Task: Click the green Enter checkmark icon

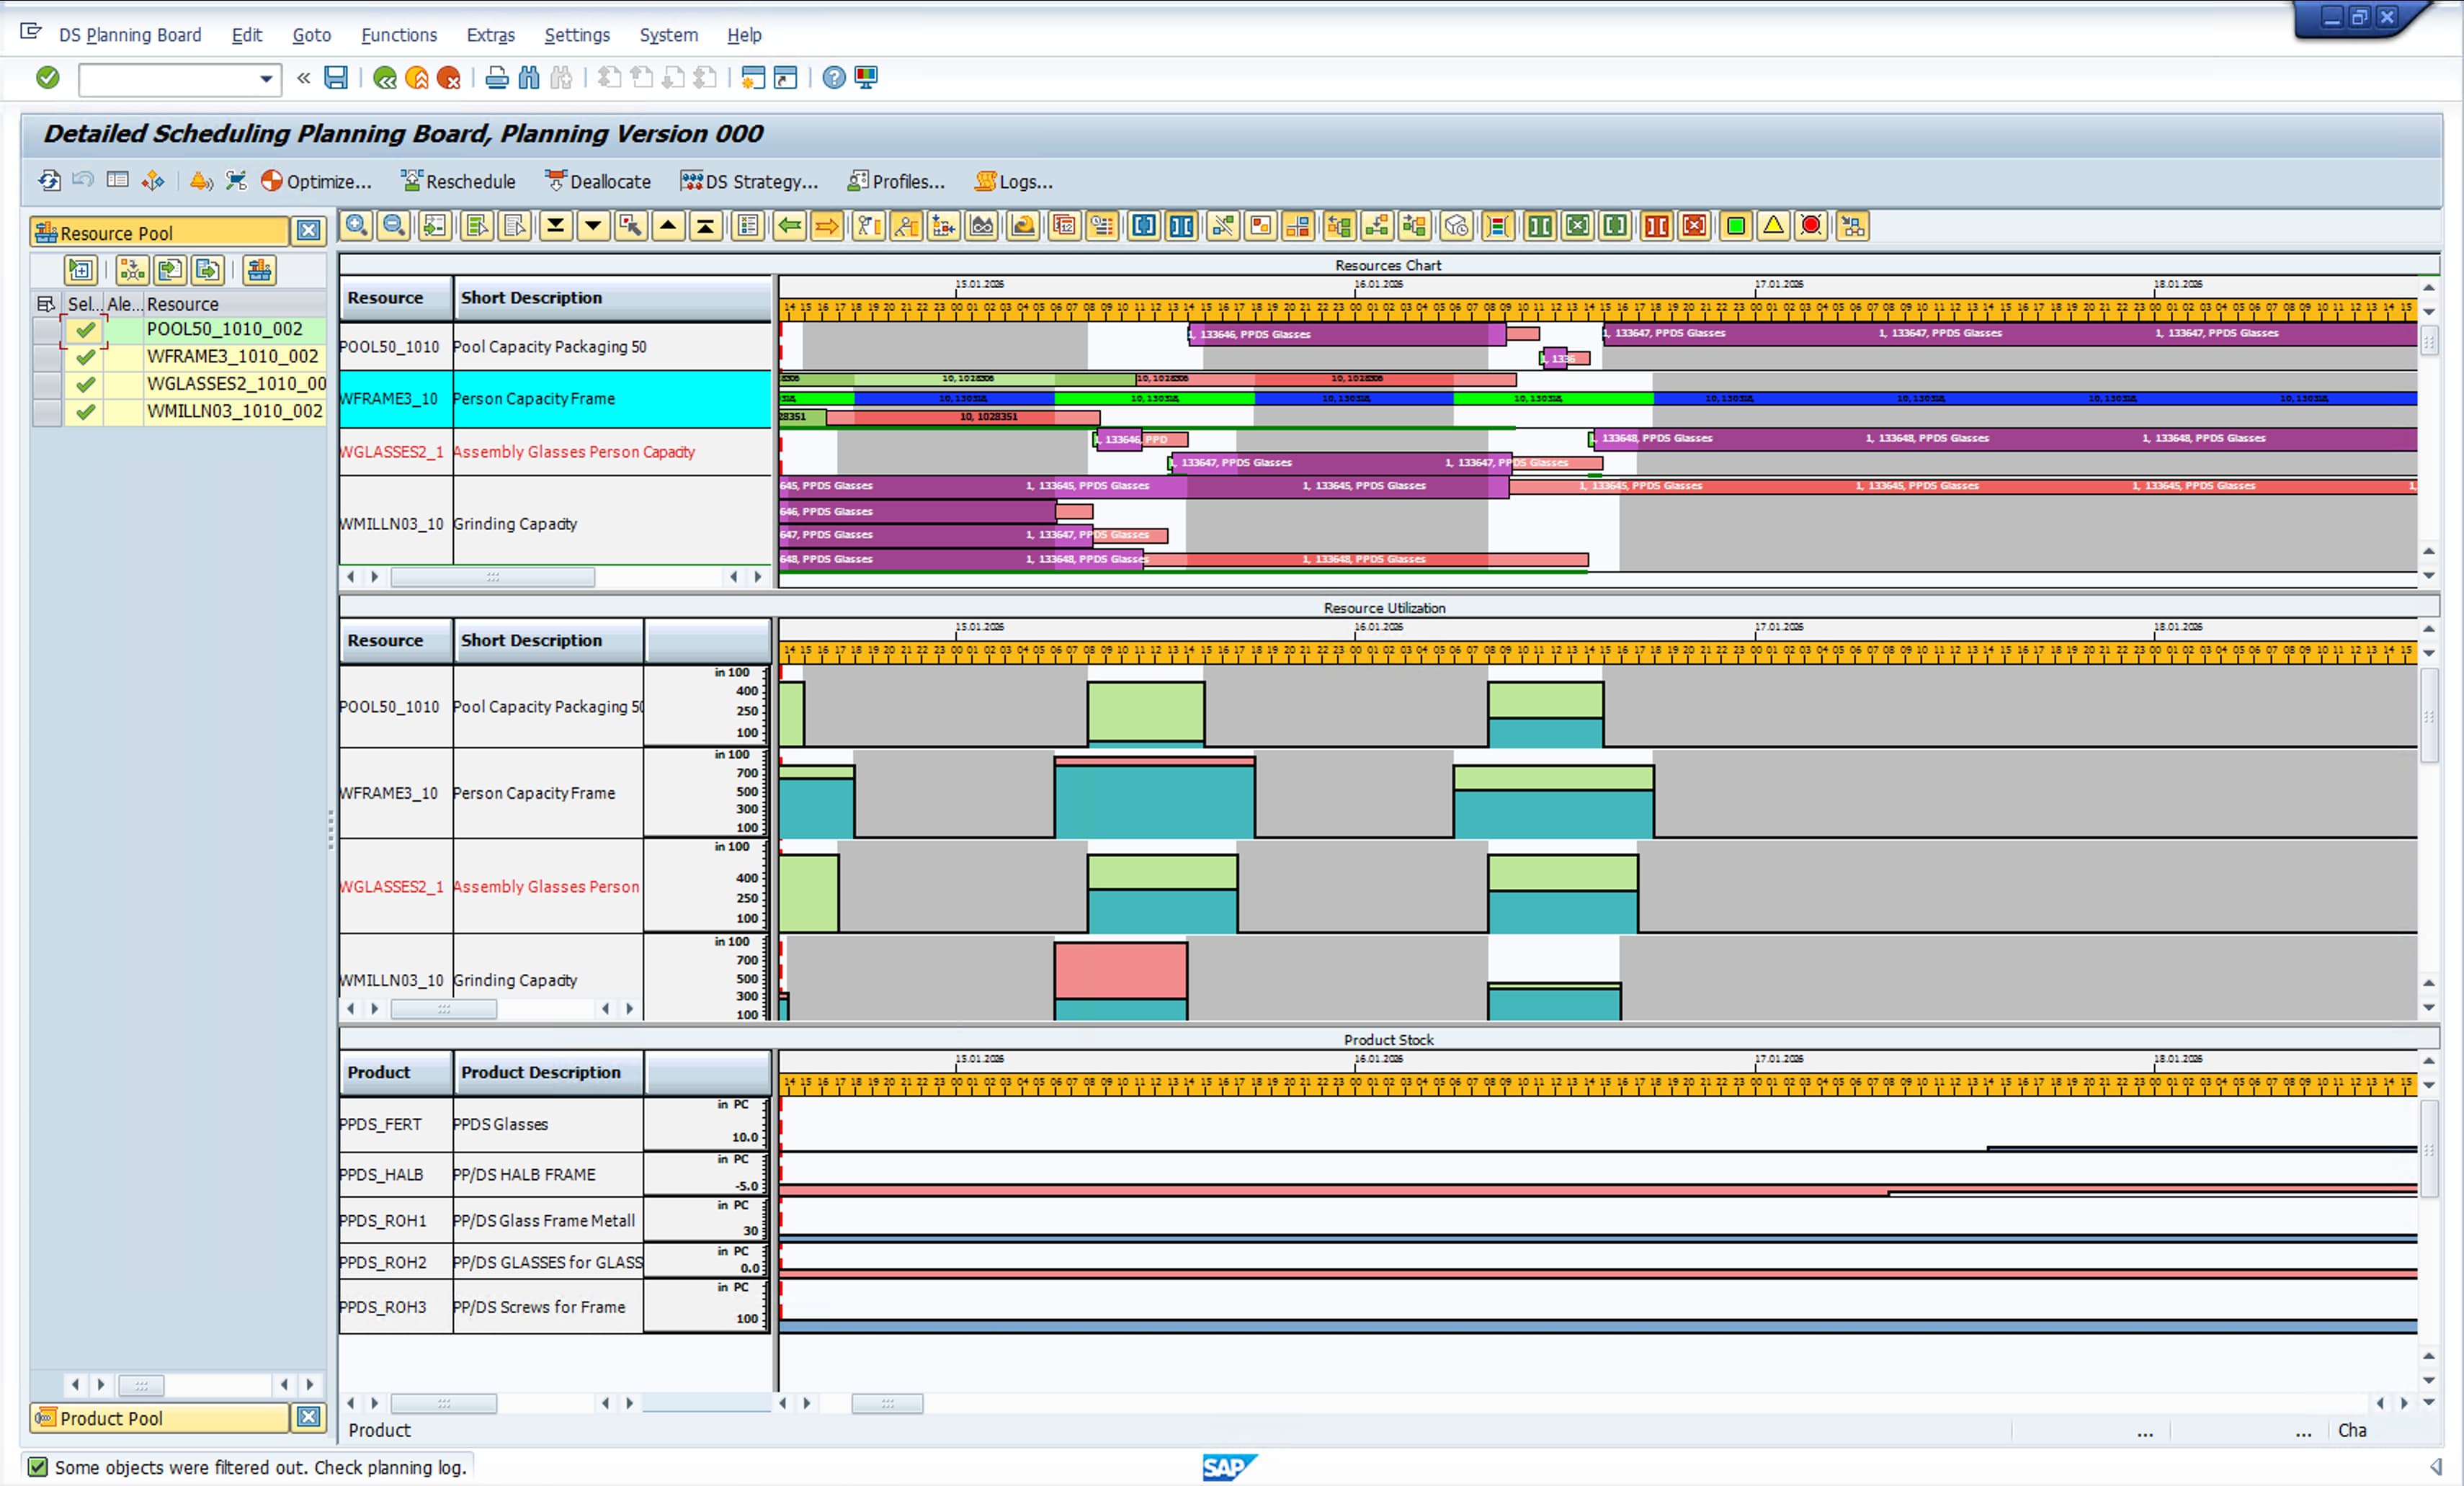Action: point(47,78)
